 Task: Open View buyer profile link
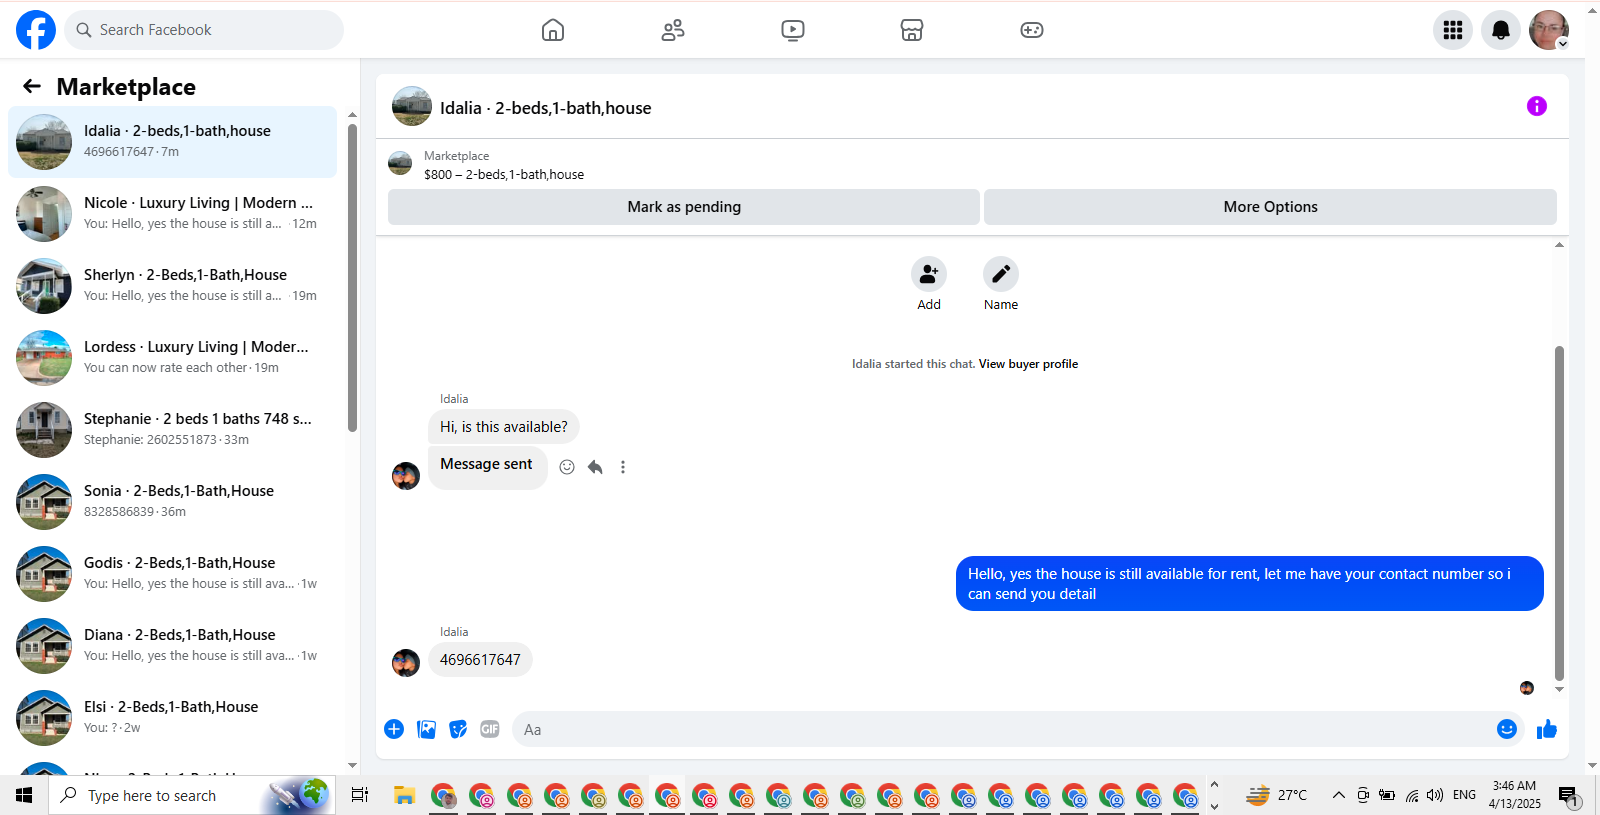coord(1028,364)
